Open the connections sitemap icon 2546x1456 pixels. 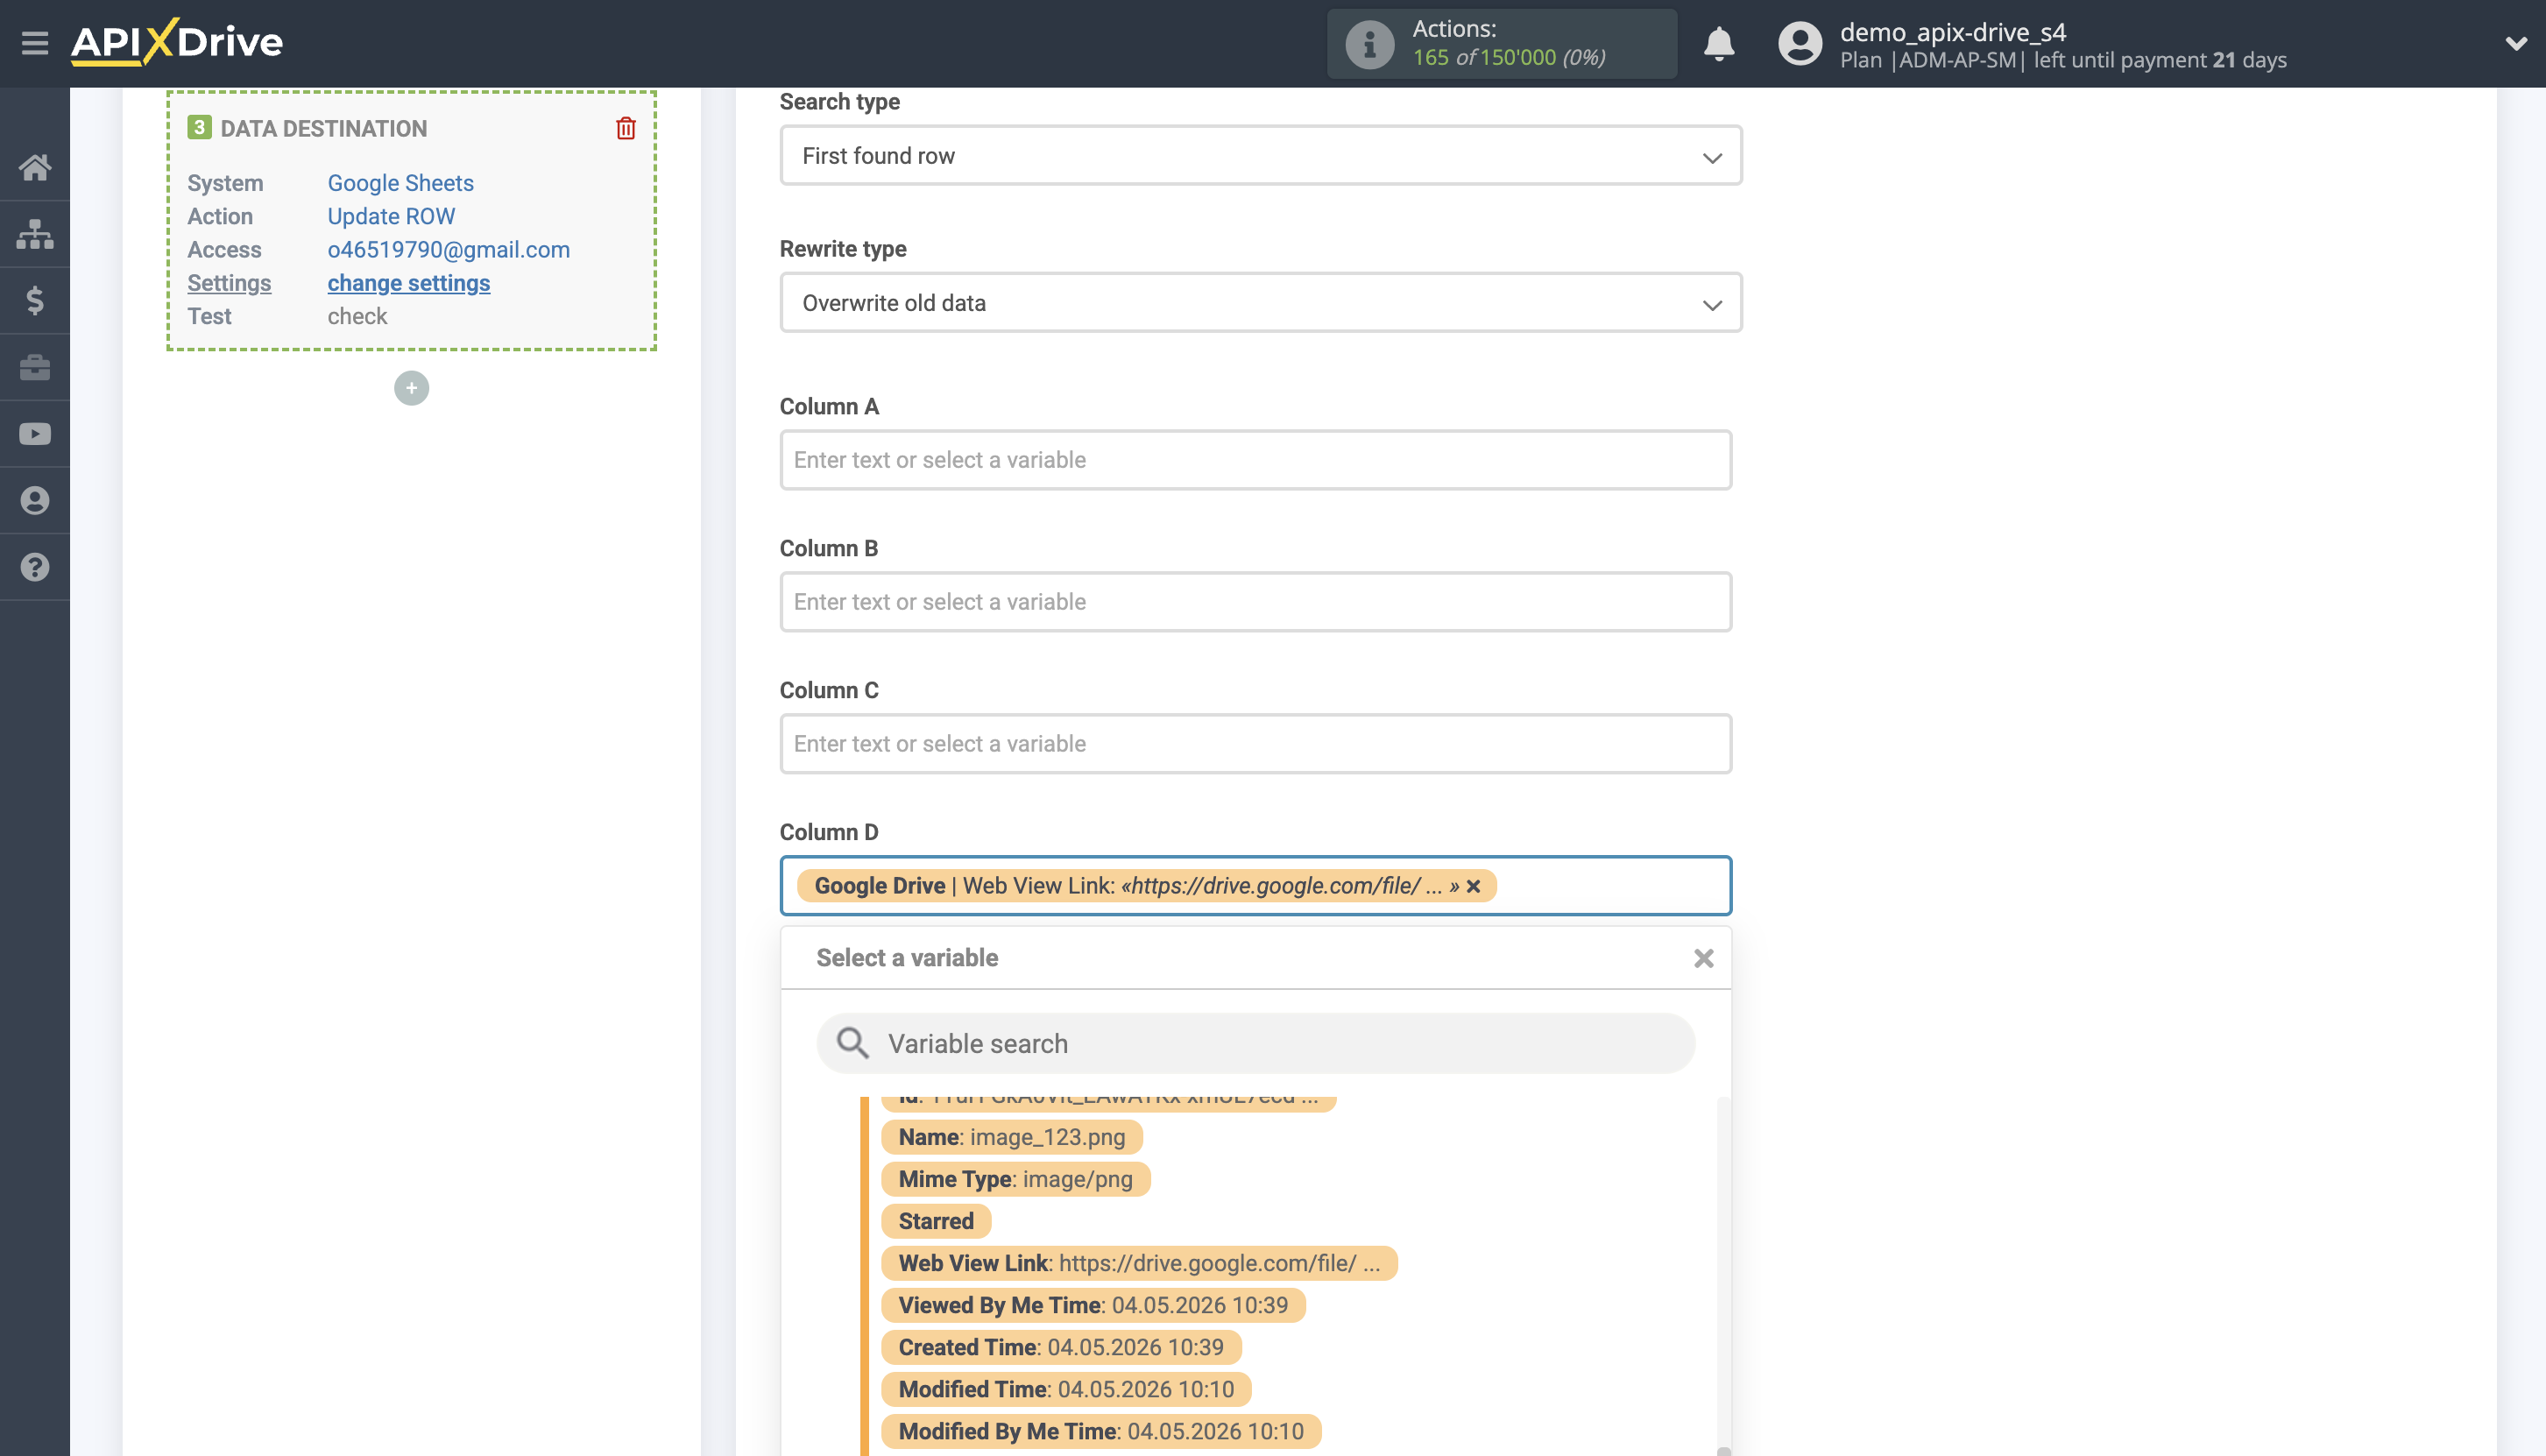coord(35,234)
